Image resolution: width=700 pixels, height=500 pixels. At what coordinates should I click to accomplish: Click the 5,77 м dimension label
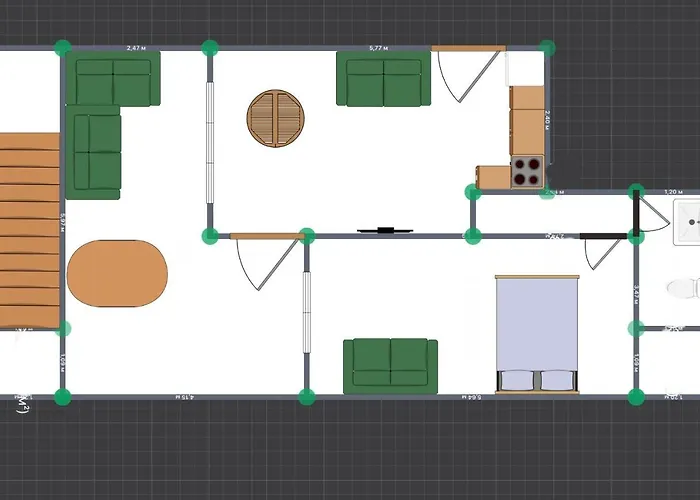coord(379,47)
